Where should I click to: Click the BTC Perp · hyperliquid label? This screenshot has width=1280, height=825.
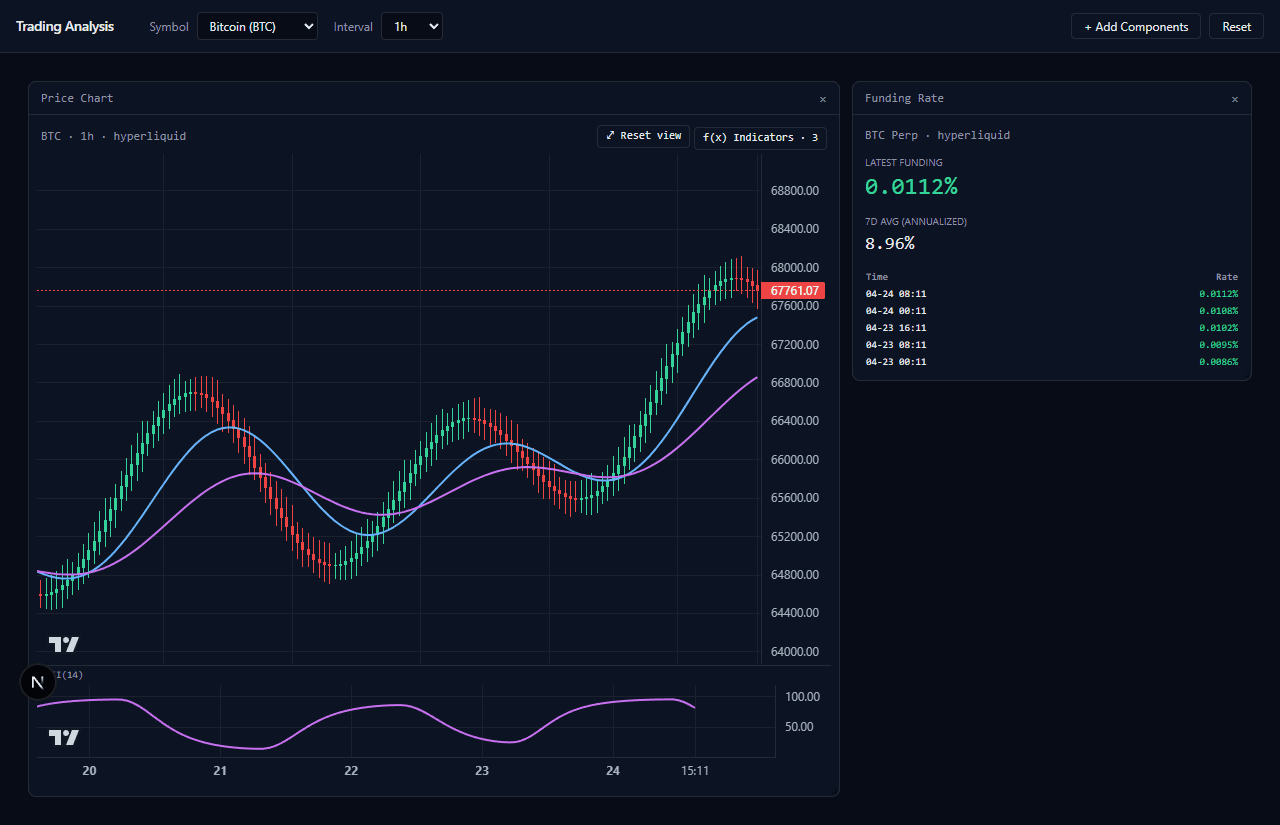point(937,135)
